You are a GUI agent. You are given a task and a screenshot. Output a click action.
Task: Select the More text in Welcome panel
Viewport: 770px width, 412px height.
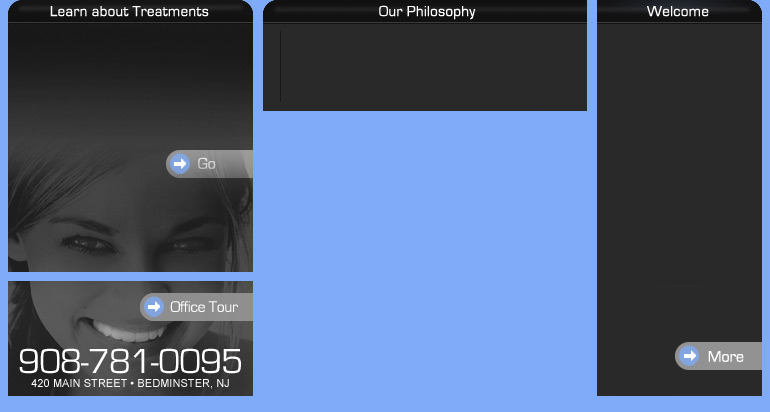pyautogui.click(x=725, y=357)
